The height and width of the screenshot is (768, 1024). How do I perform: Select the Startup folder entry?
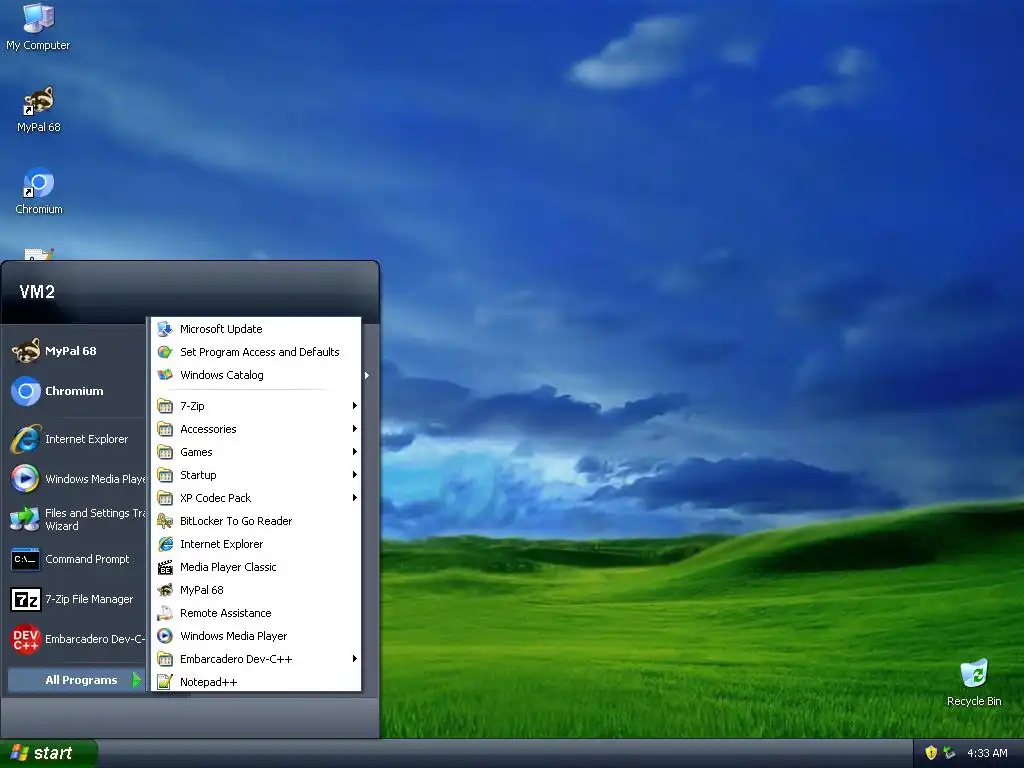(x=256, y=475)
